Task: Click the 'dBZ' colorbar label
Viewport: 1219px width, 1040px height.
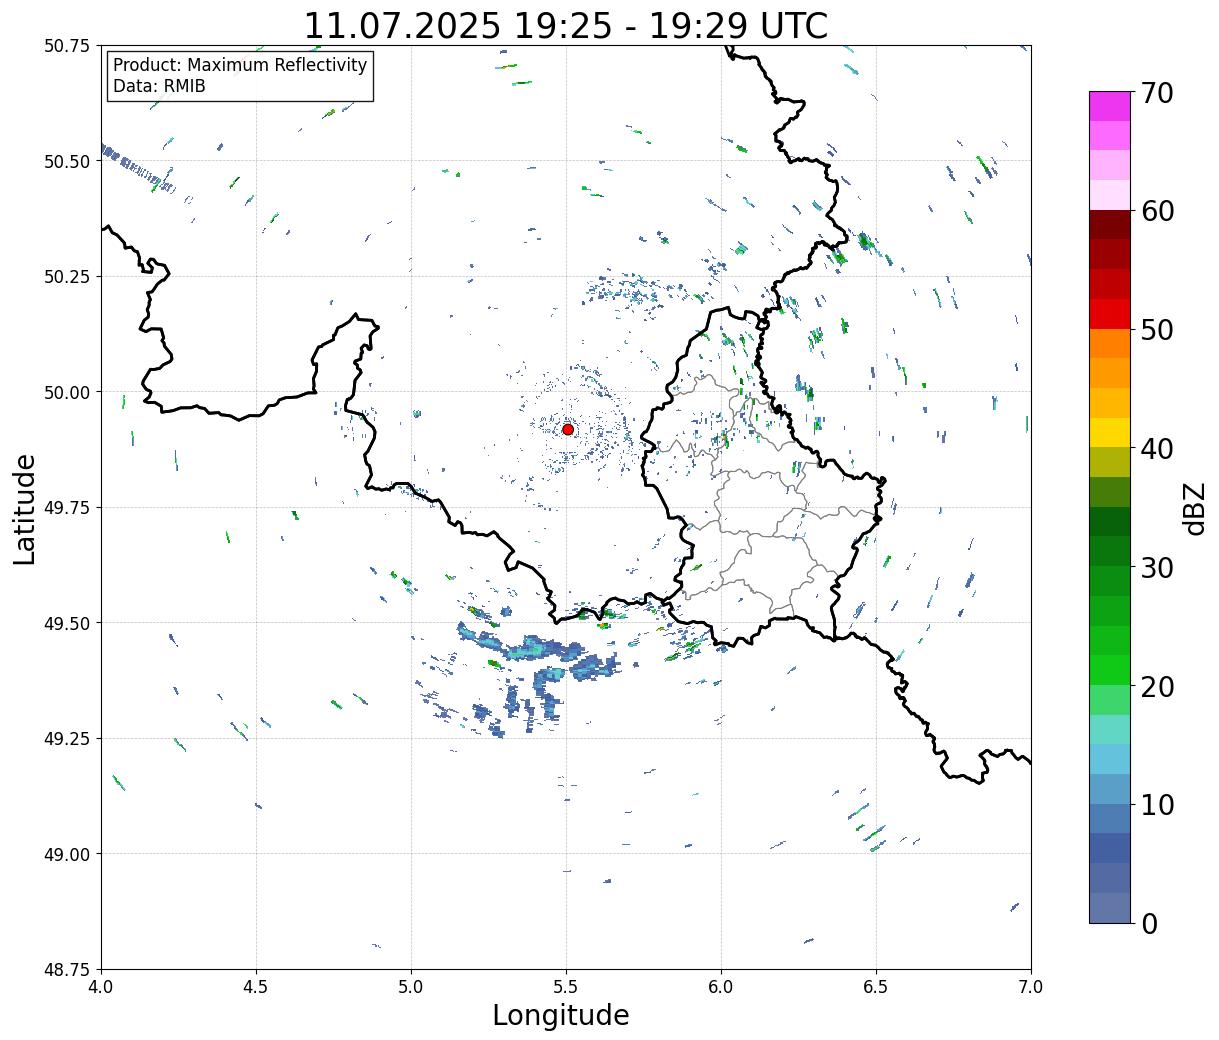Action: click(1194, 508)
